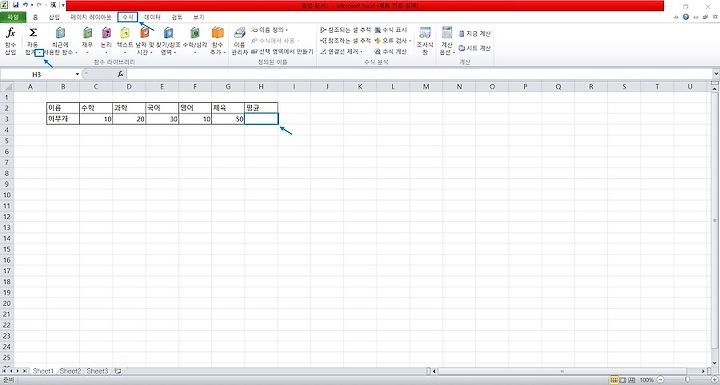720x385 pixels.
Task: Open the Insert Function (함수 삽입) dialog
Action: [x=11, y=41]
